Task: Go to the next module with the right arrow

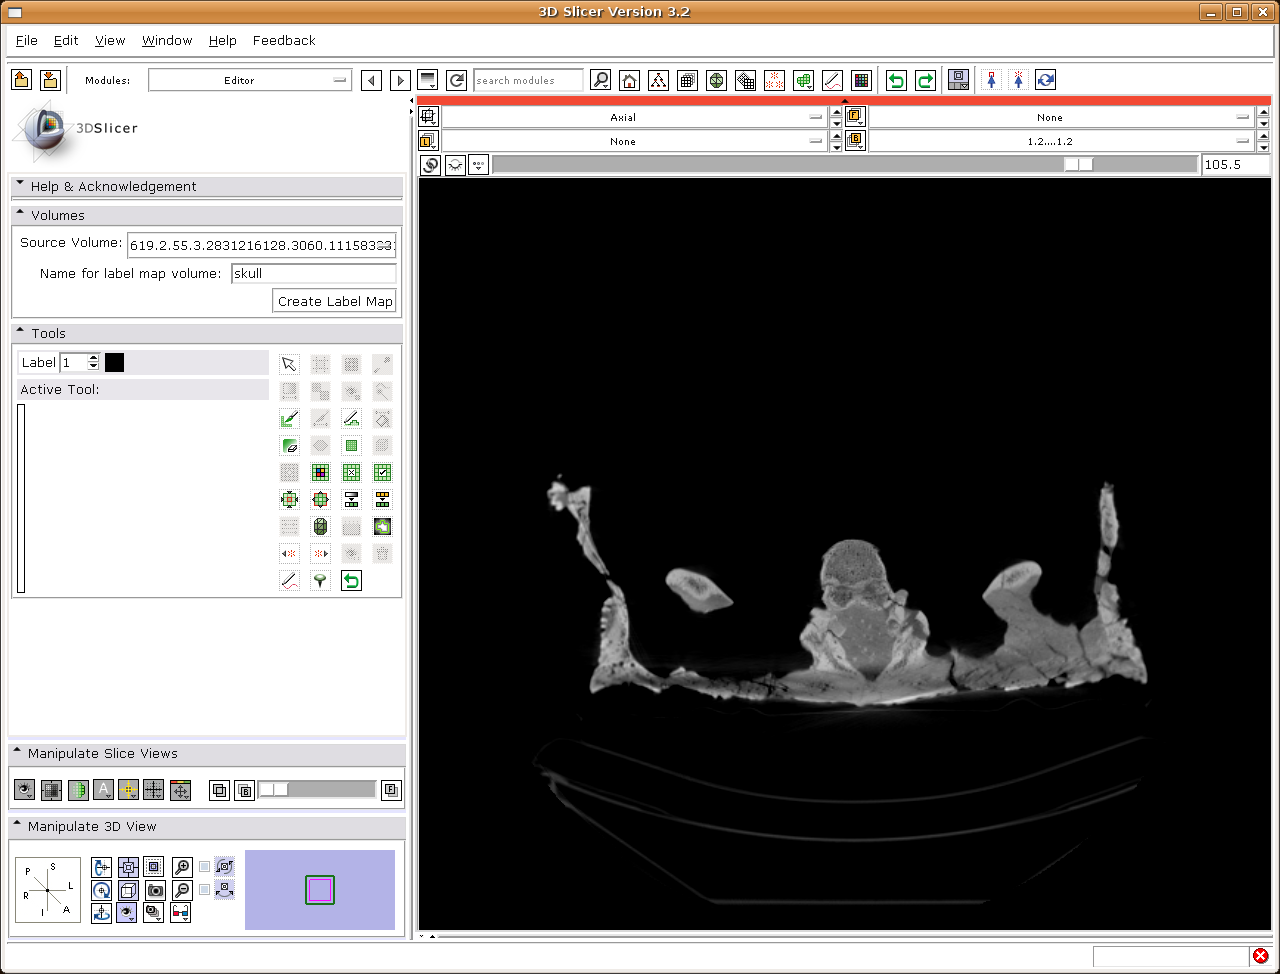Action: click(x=400, y=80)
